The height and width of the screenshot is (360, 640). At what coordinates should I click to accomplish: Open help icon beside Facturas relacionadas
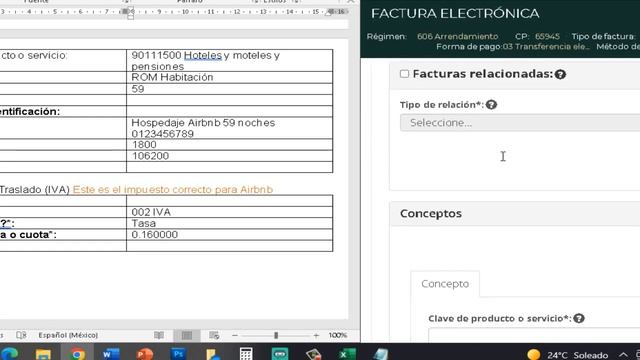coord(560,74)
